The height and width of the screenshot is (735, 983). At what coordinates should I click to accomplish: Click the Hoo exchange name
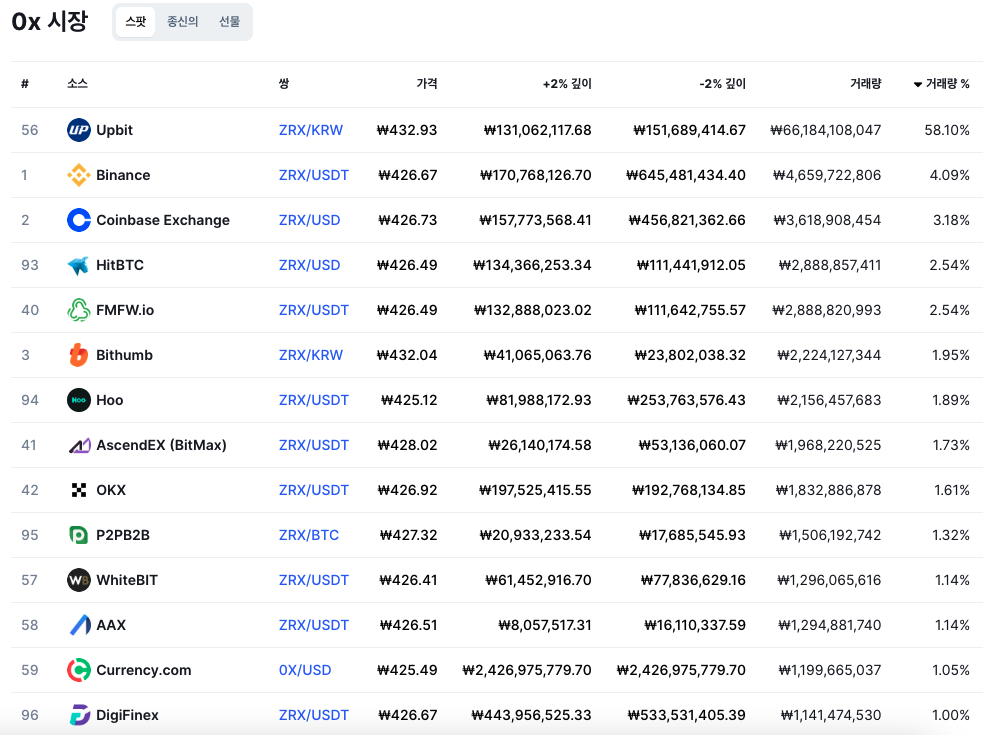[x=110, y=400]
